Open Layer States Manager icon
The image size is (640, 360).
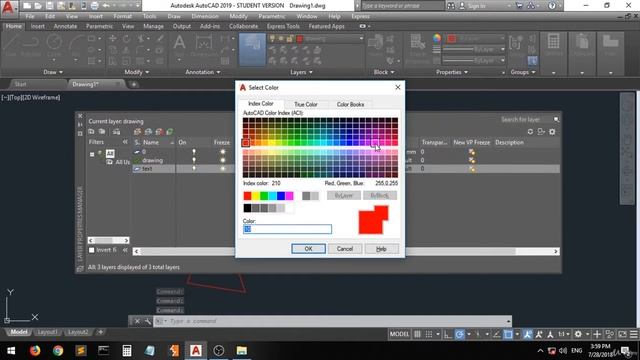click(116, 132)
